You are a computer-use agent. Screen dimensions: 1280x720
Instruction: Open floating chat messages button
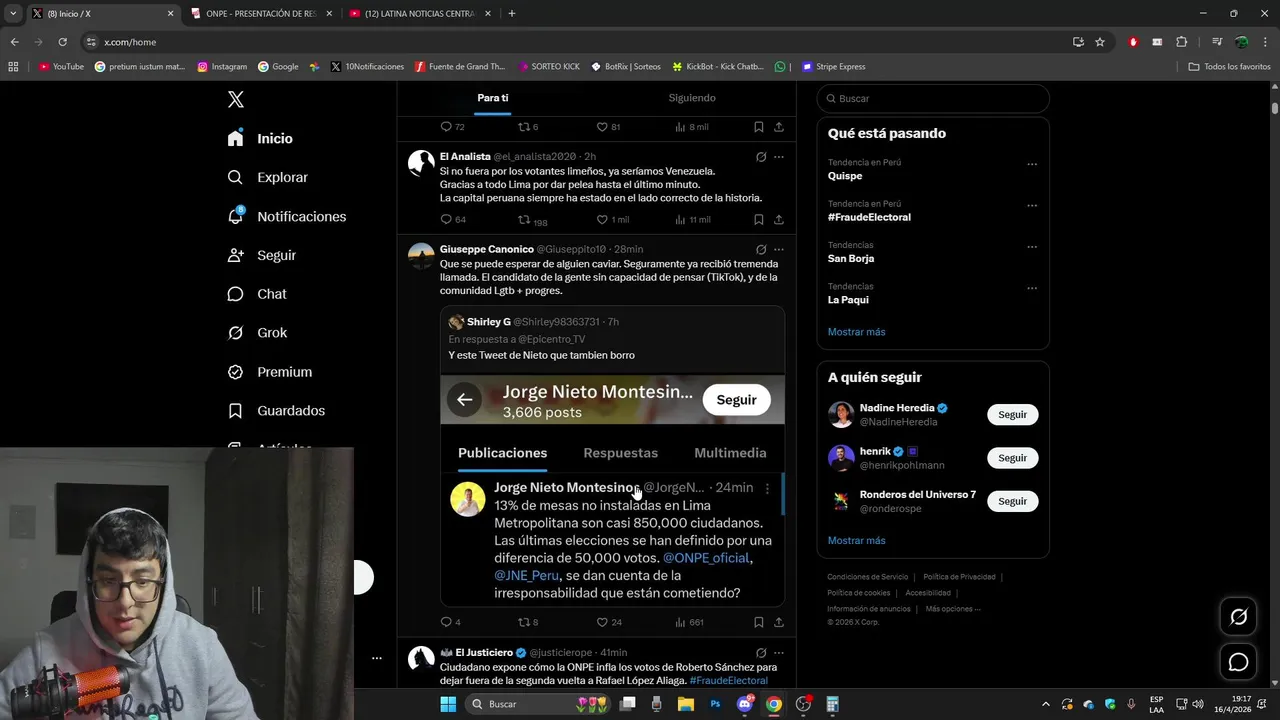[1238, 662]
